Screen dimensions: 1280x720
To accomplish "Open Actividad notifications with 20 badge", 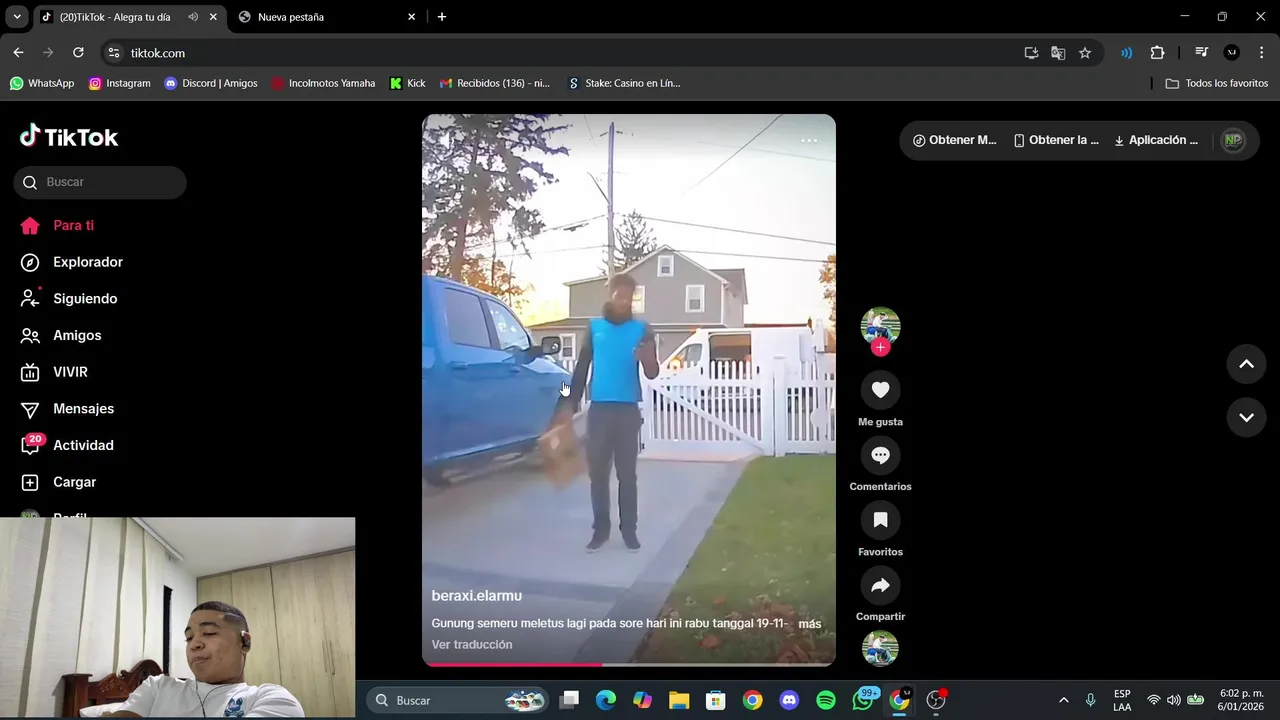I will (68, 445).
